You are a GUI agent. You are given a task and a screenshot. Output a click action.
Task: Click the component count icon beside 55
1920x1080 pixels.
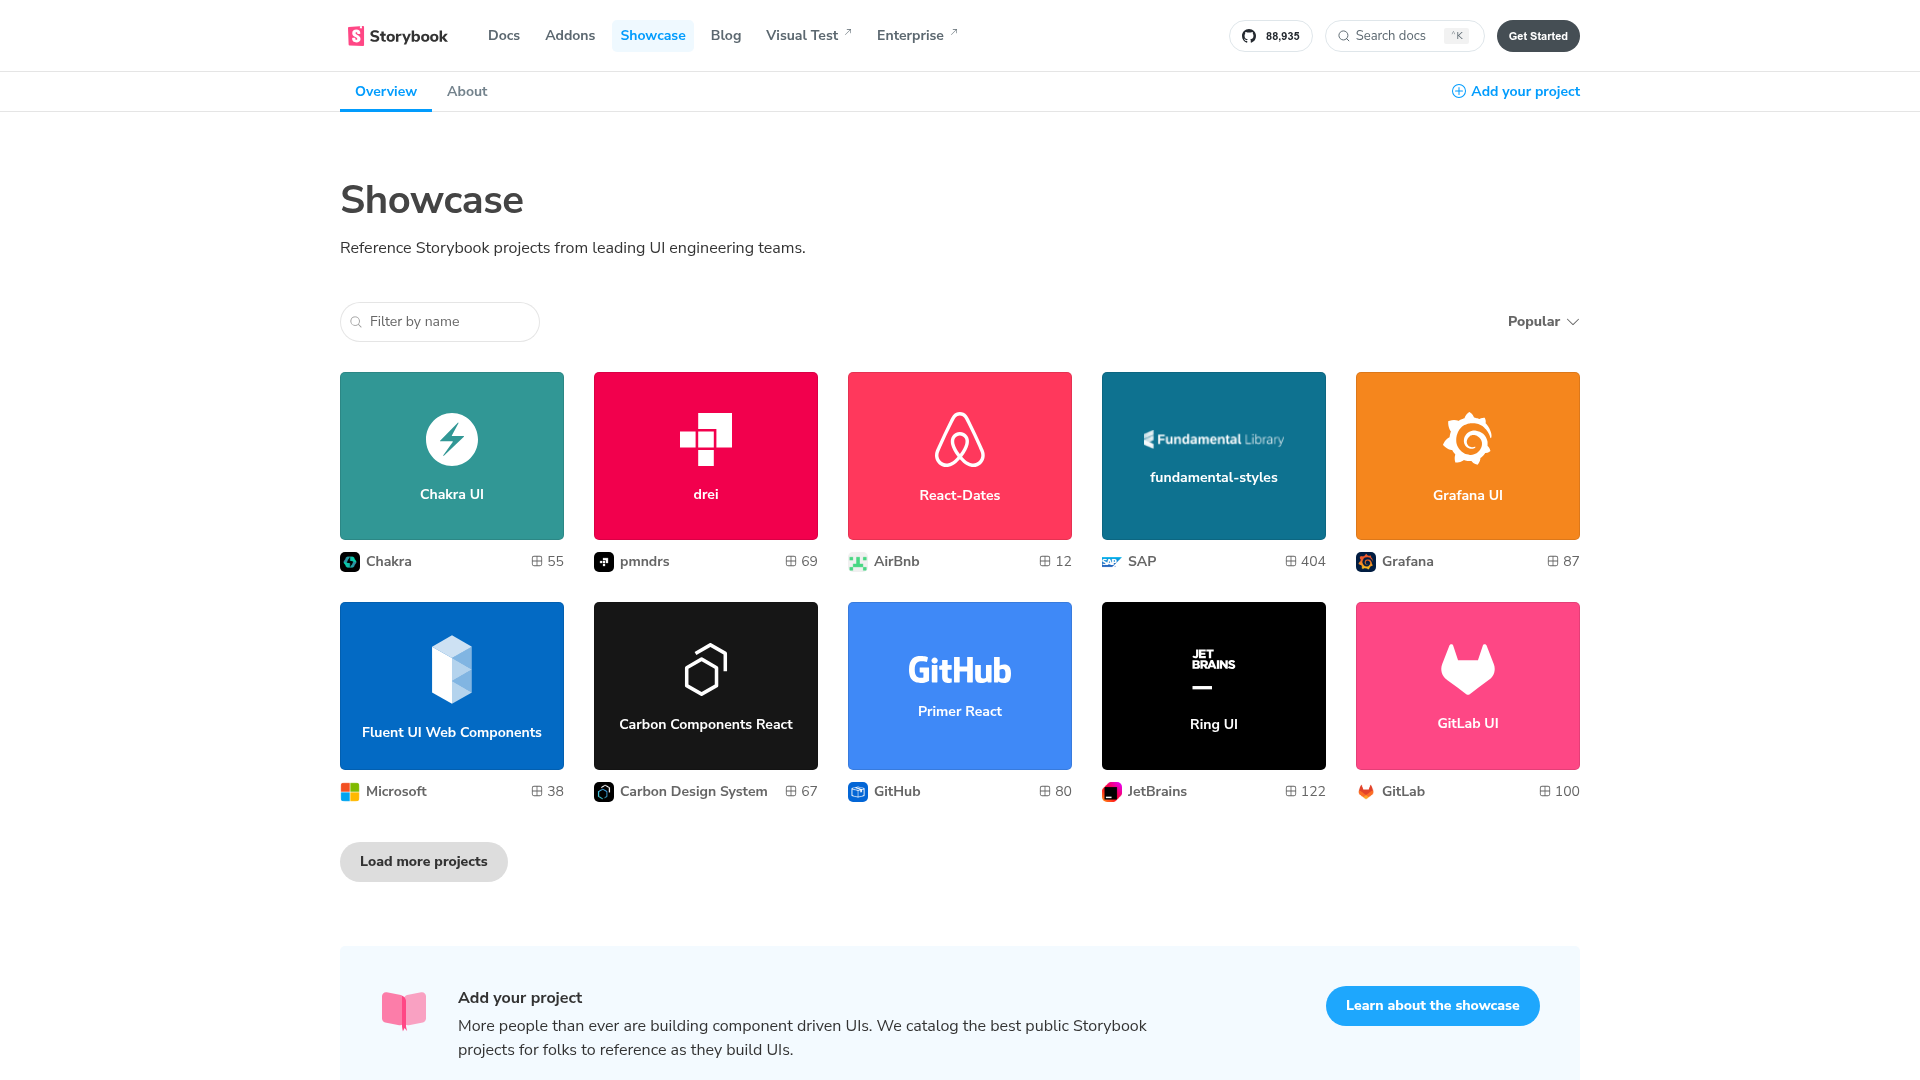537,561
